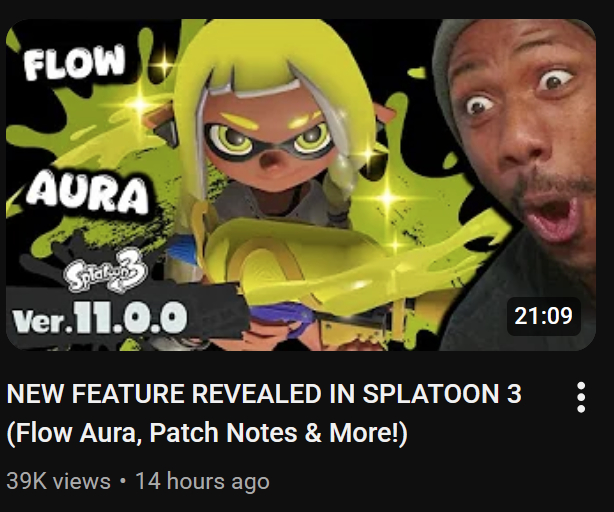Click the '14 hours ago' upload time
Screen dimensions: 614x512
pos(202,481)
